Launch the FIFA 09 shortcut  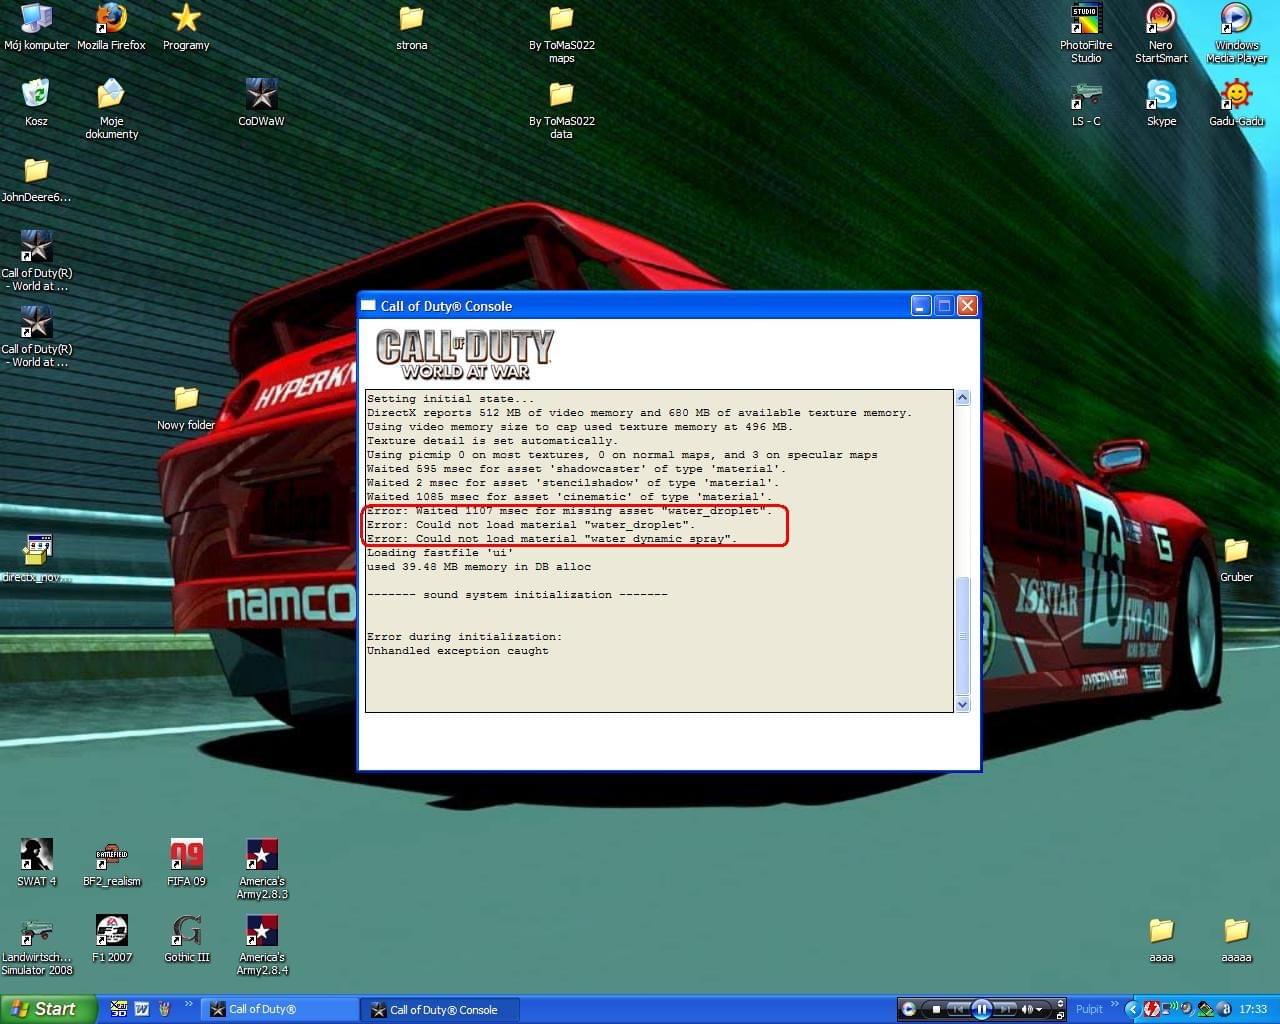186,863
